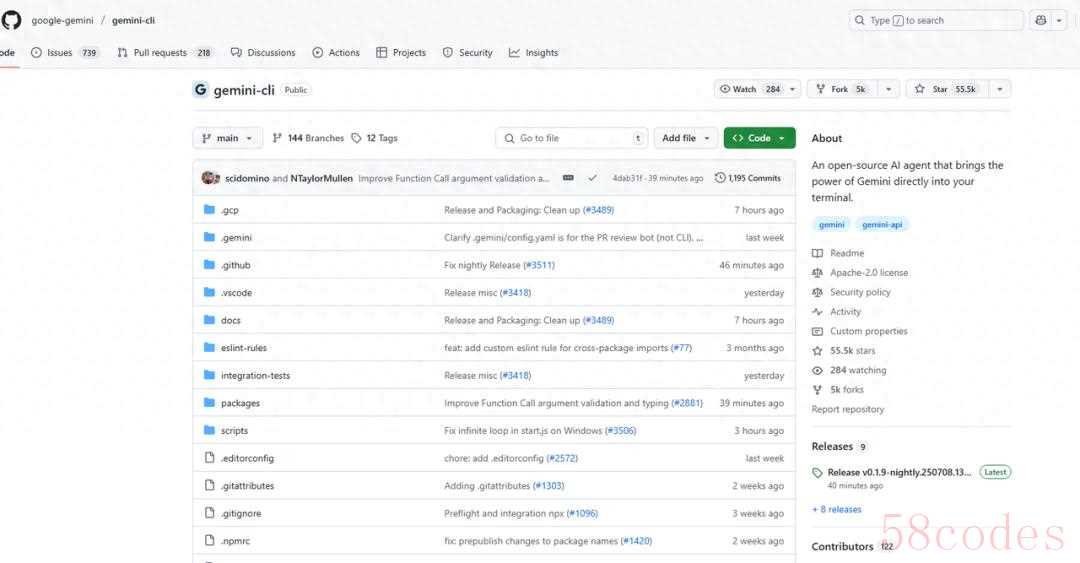
Task: Open the .gcp folder
Action: [229, 210]
